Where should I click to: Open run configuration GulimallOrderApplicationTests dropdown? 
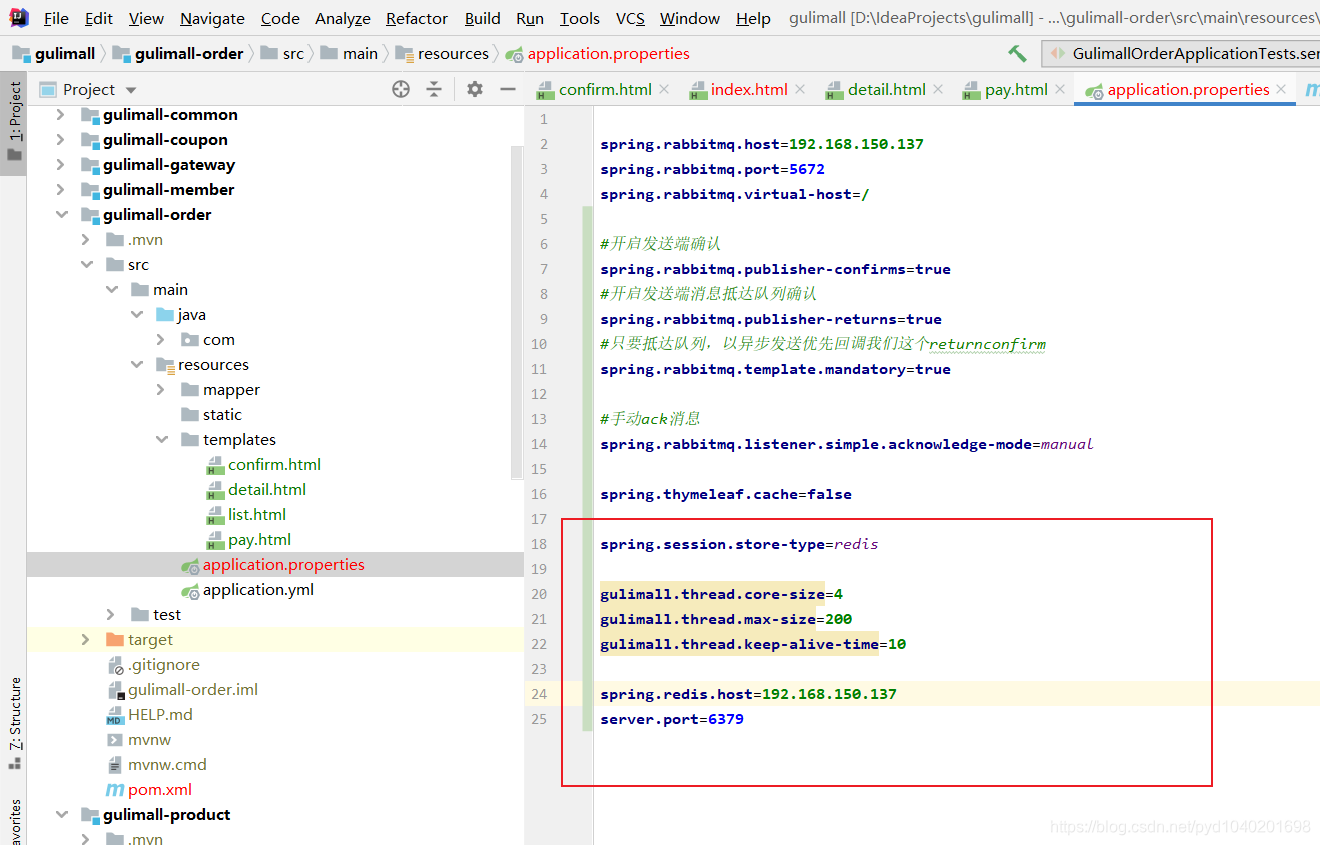click(x=1181, y=54)
